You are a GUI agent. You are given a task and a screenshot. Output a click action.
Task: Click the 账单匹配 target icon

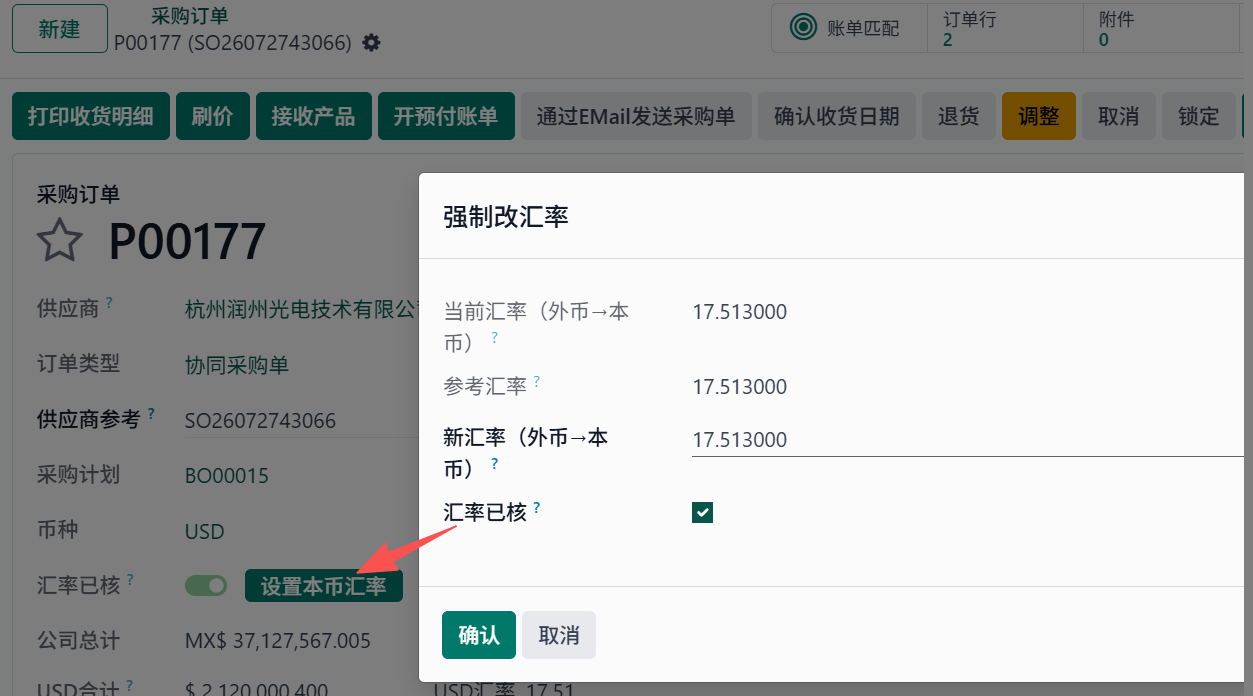click(804, 28)
